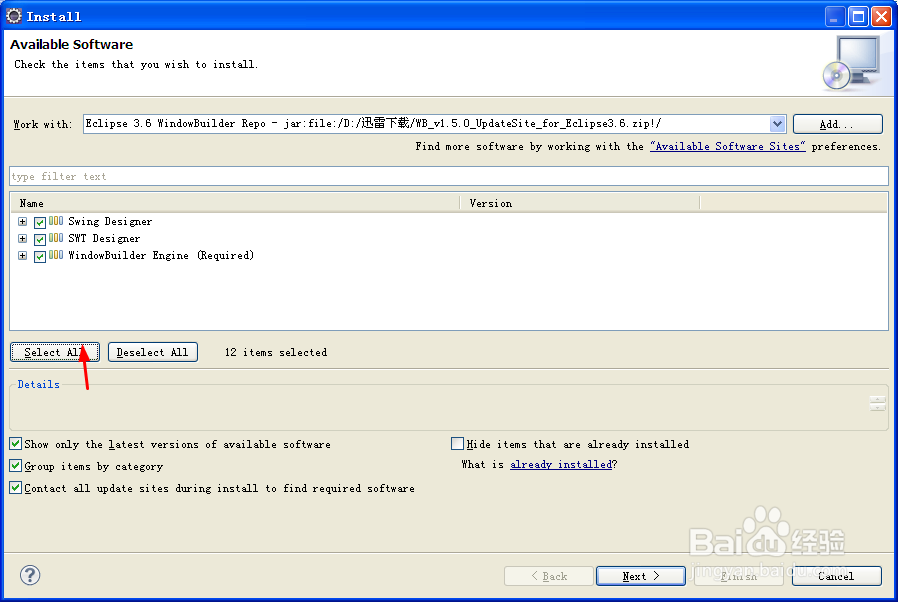Click the Add... button
Image resolution: width=898 pixels, height=602 pixels.
click(837, 124)
